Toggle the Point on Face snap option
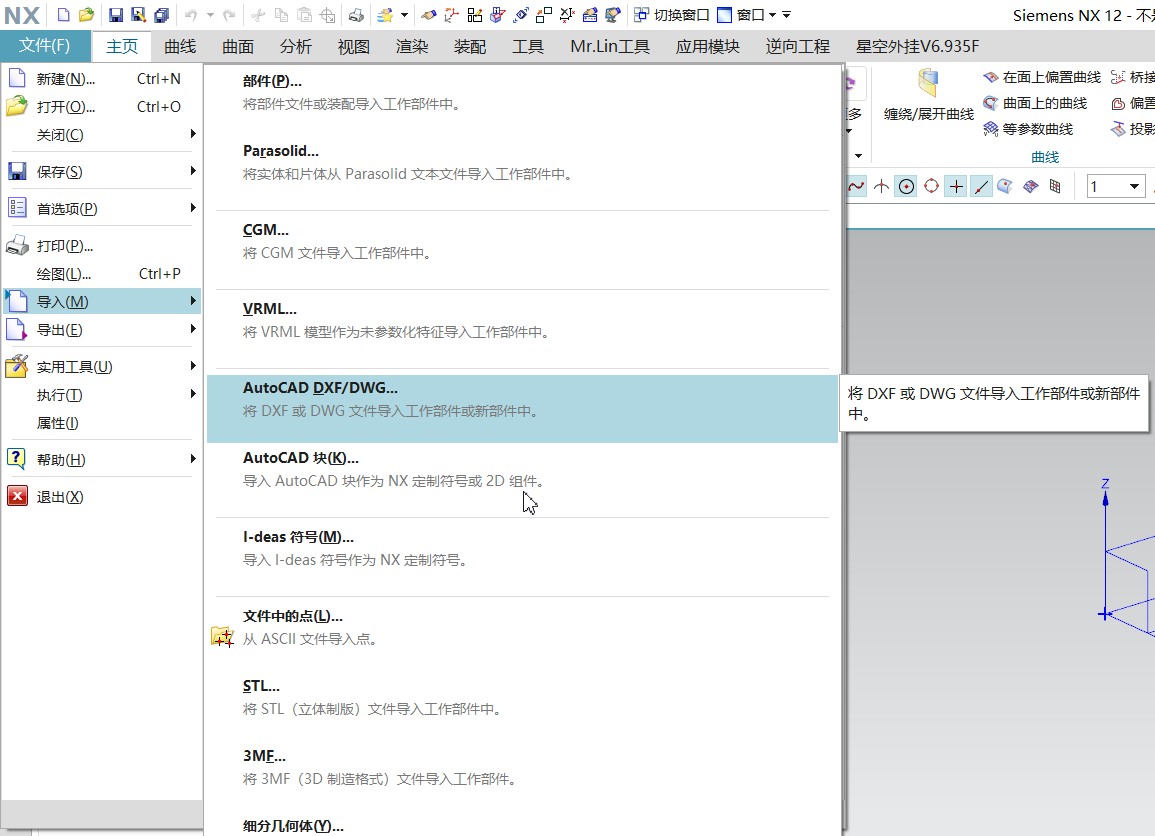 [1005, 186]
